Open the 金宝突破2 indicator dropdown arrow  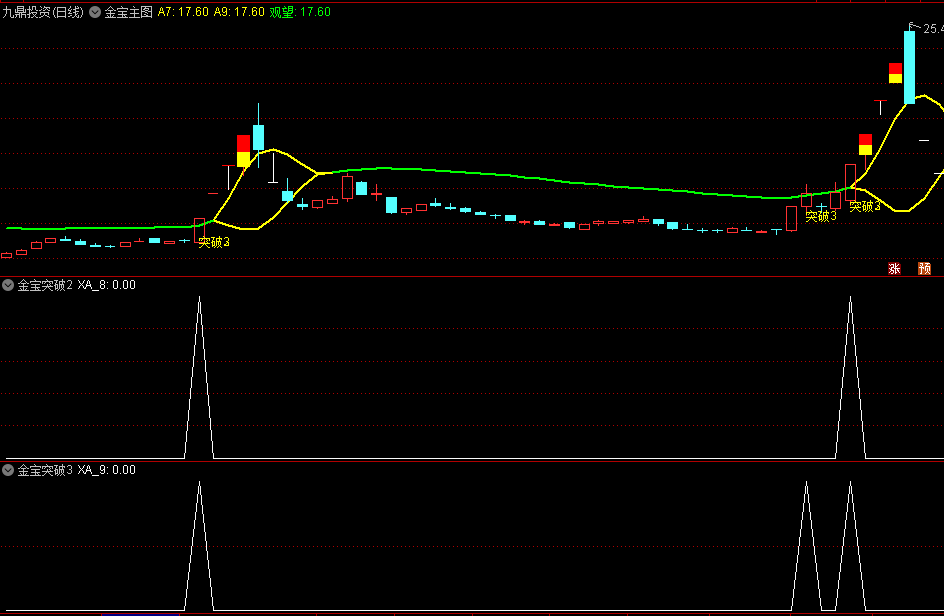9,285
